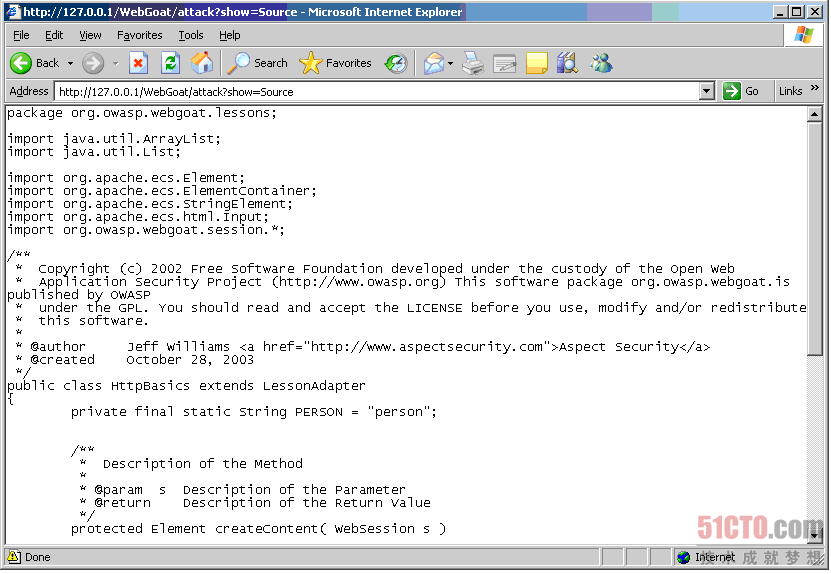
Task: Open the Back history dropdown arrow
Action: (x=70, y=64)
